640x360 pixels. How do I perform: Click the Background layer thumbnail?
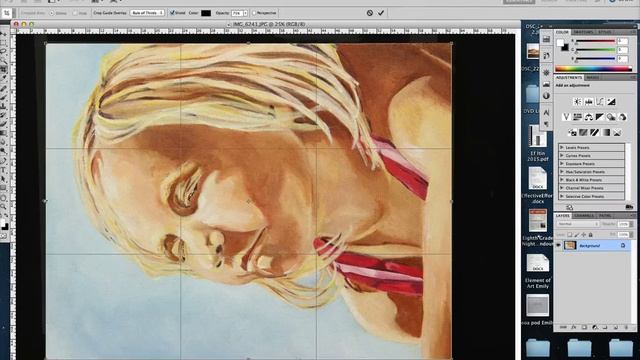[x=570, y=245]
